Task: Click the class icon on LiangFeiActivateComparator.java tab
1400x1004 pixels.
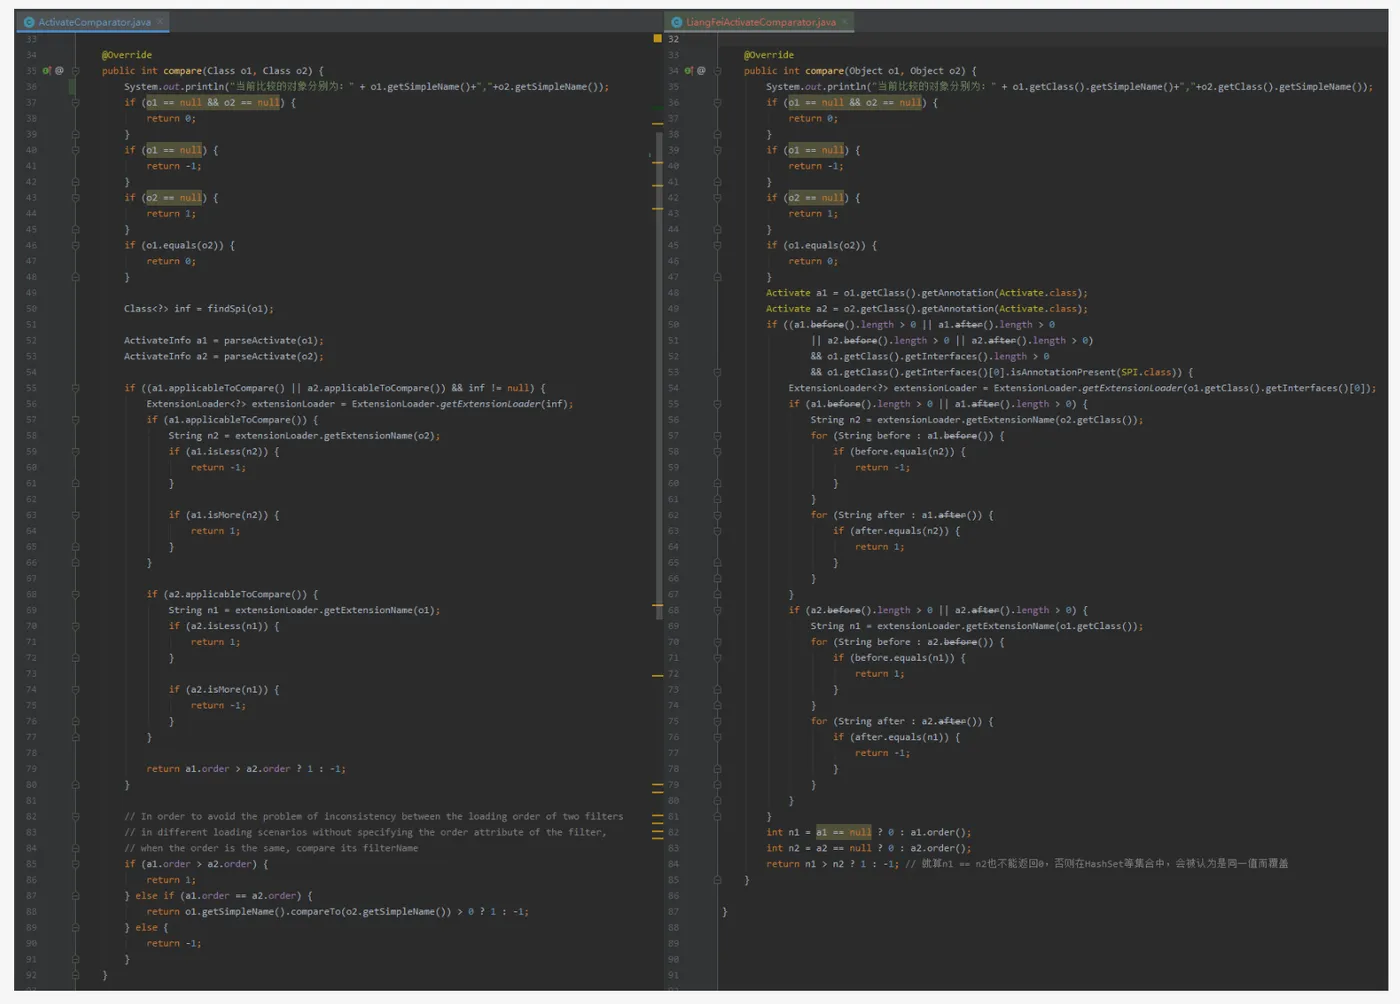Action: 677,22
